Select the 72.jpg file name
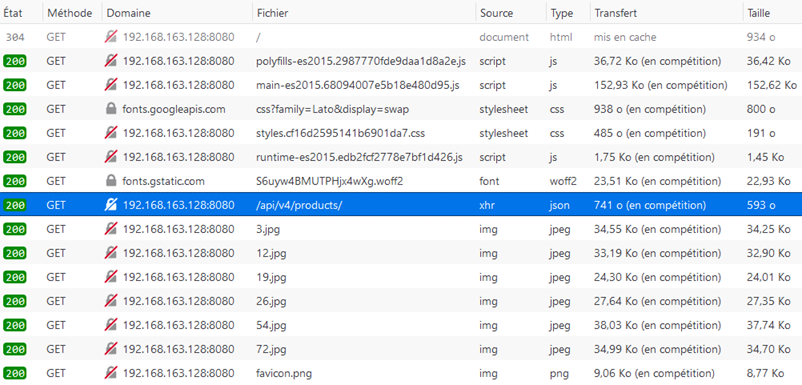 pyautogui.click(x=271, y=349)
